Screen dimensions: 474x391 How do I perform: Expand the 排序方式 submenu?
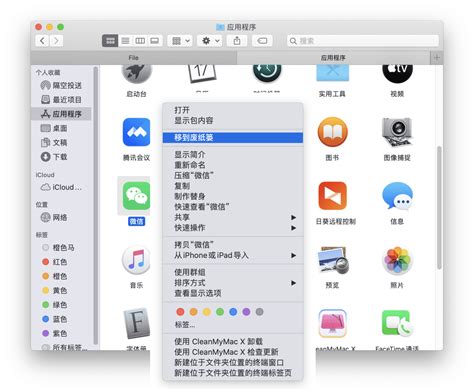233,283
